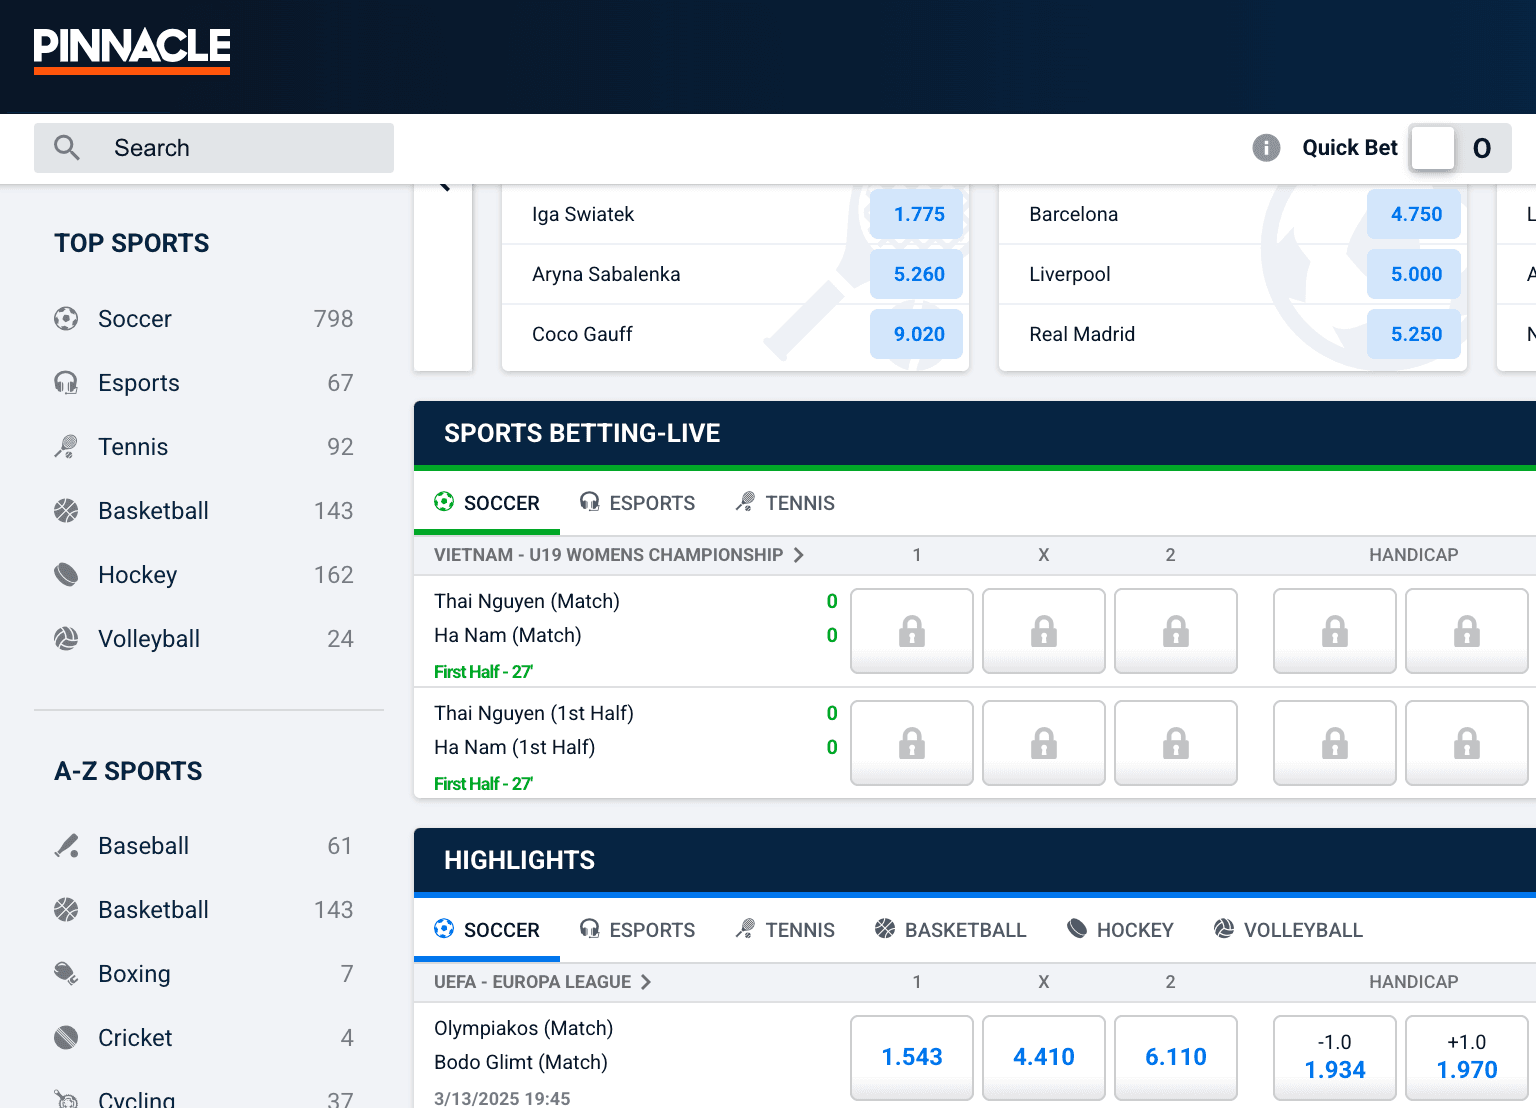Expand UEFA Europa League chevron

pyautogui.click(x=646, y=982)
